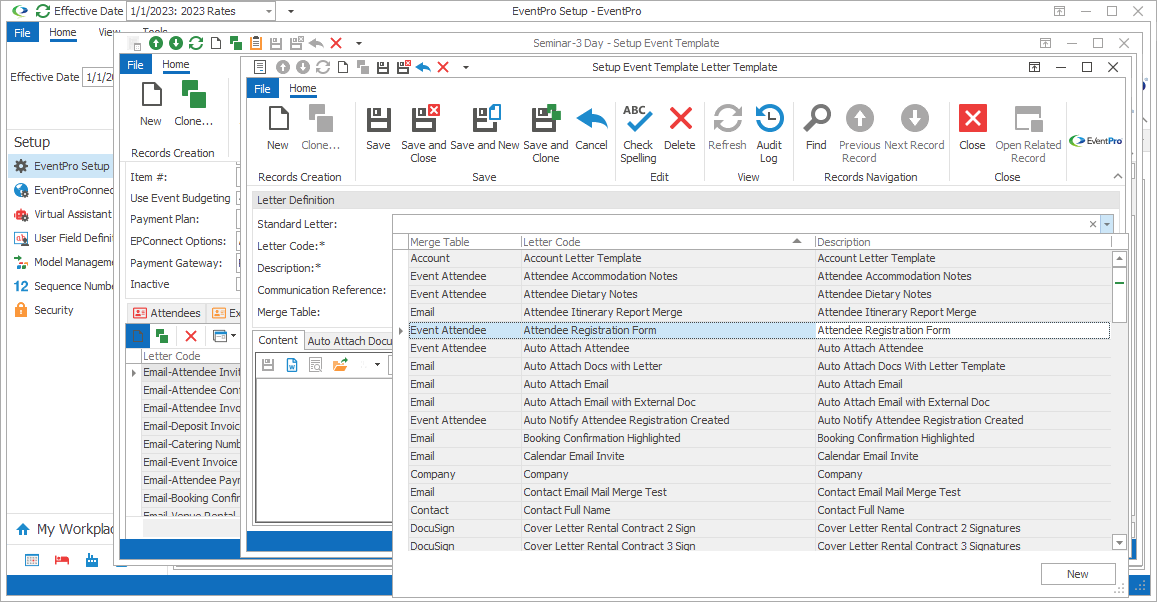
Task: Click Save and New ribbon button
Action: (x=485, y=128)
